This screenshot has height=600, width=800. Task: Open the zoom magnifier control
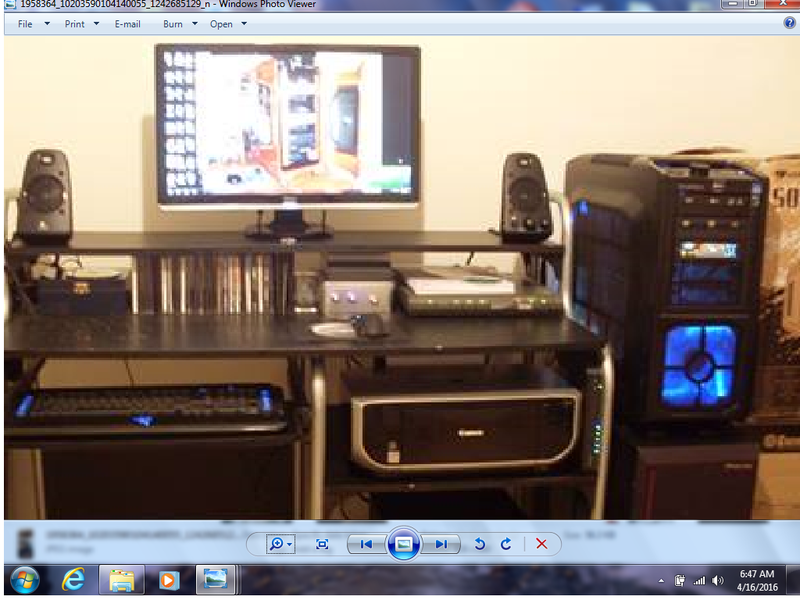coord(280,544)
